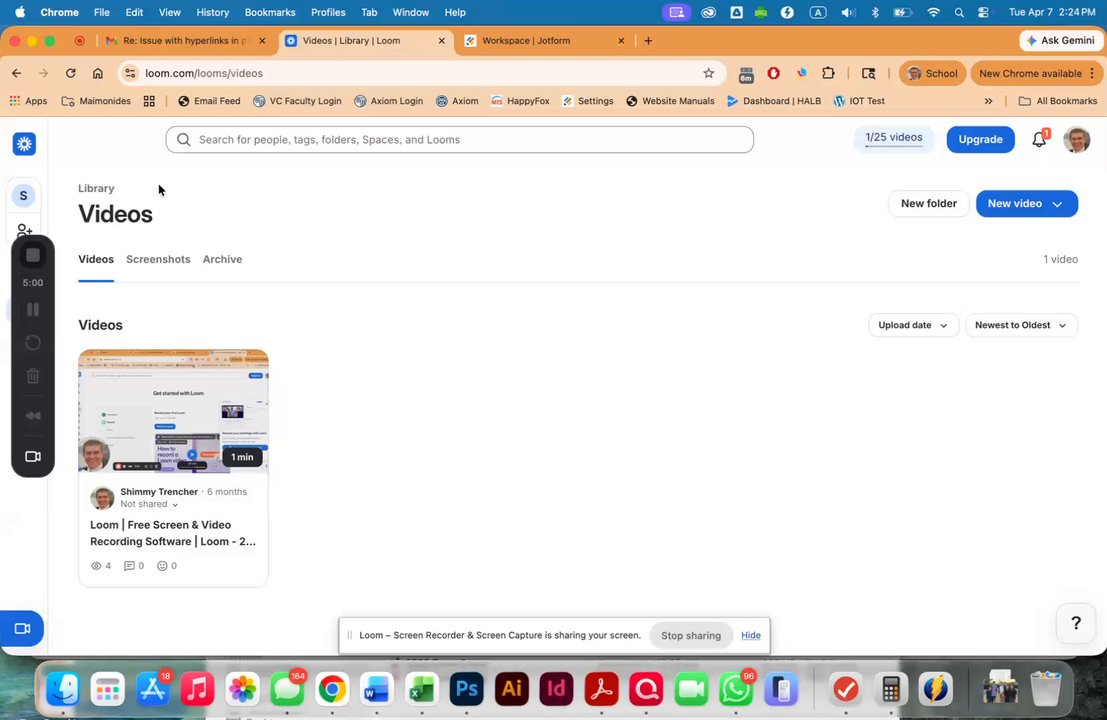Click the help question mark button

[1075, 623]
